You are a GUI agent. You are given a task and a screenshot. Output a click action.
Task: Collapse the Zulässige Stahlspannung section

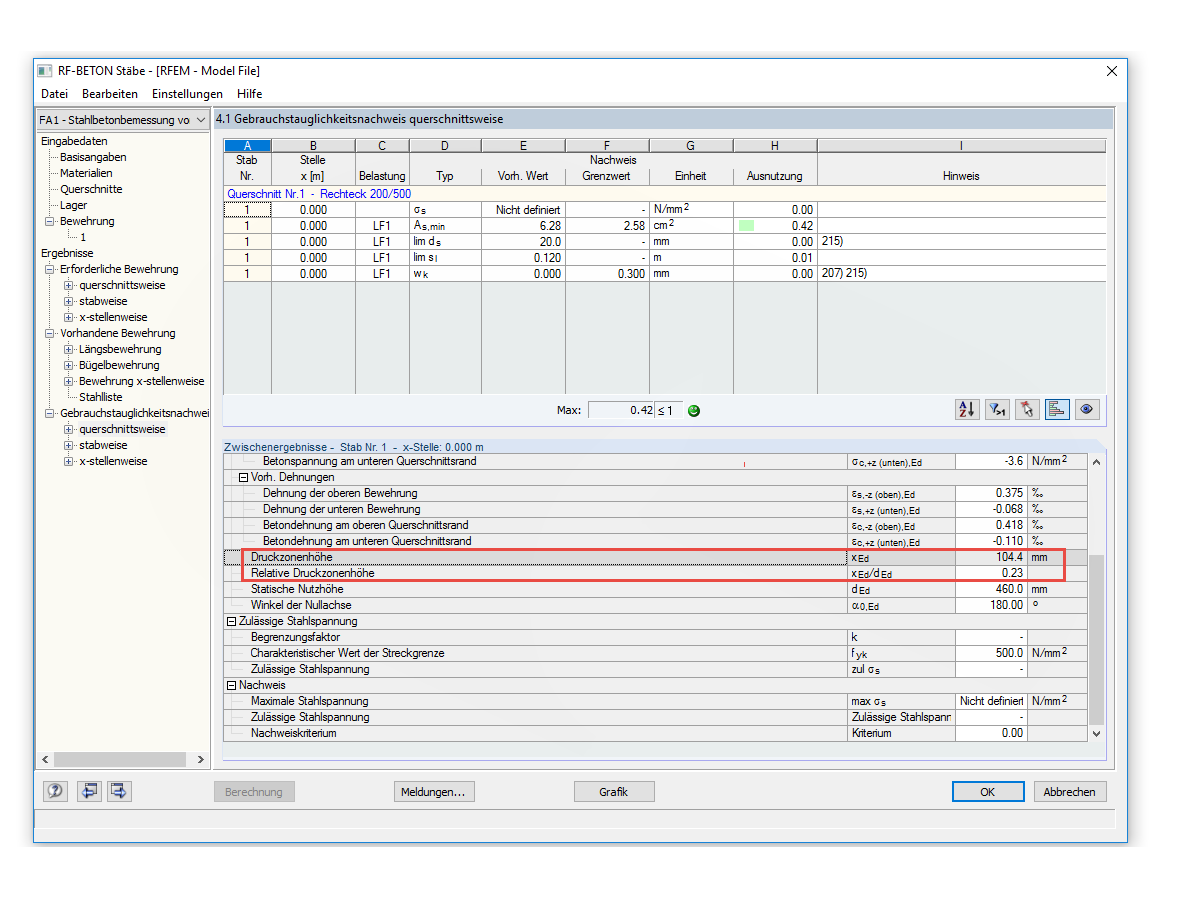232,621
